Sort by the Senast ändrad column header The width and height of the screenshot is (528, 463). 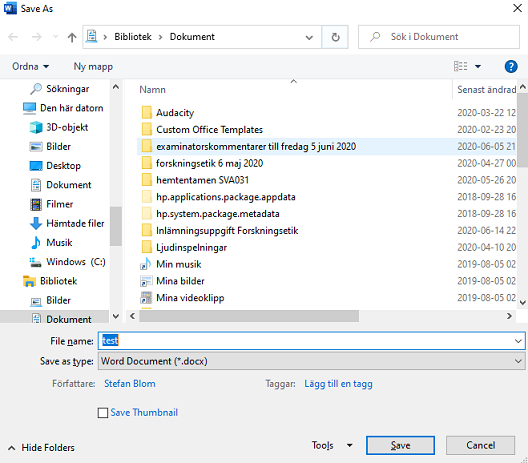486,90
